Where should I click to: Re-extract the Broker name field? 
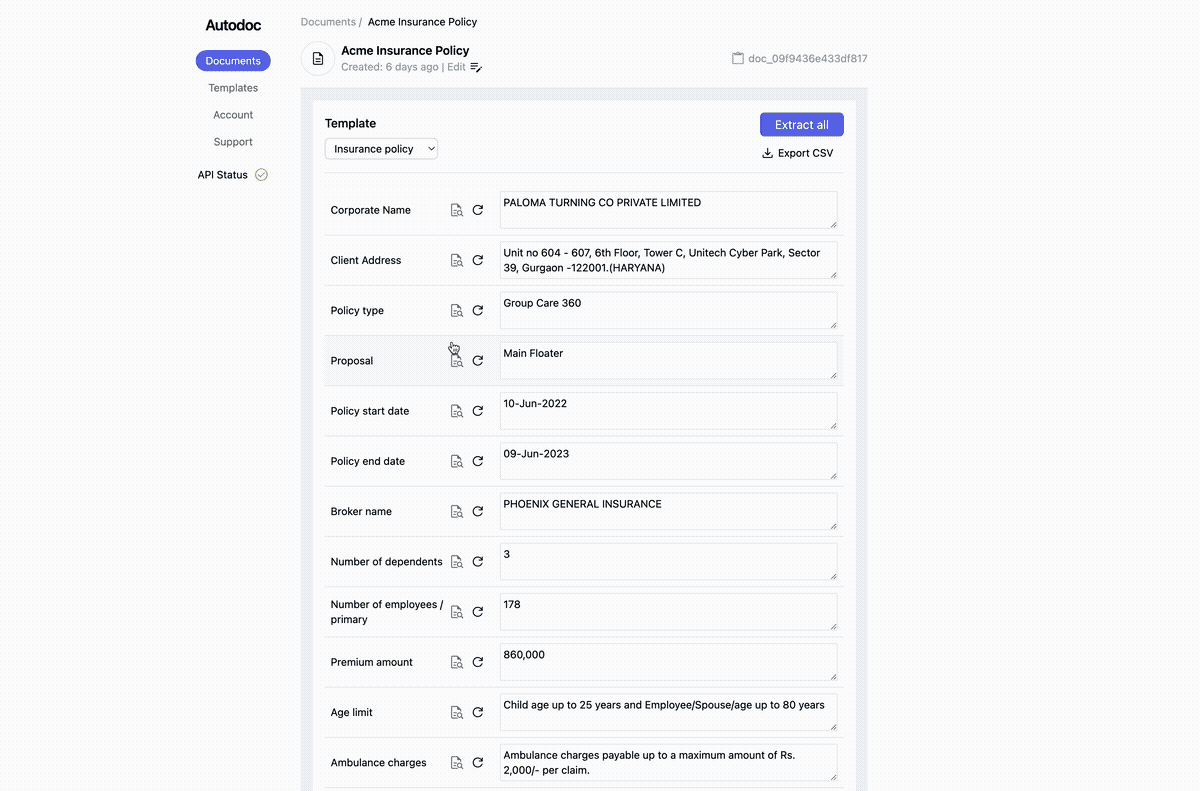point(478,511)
